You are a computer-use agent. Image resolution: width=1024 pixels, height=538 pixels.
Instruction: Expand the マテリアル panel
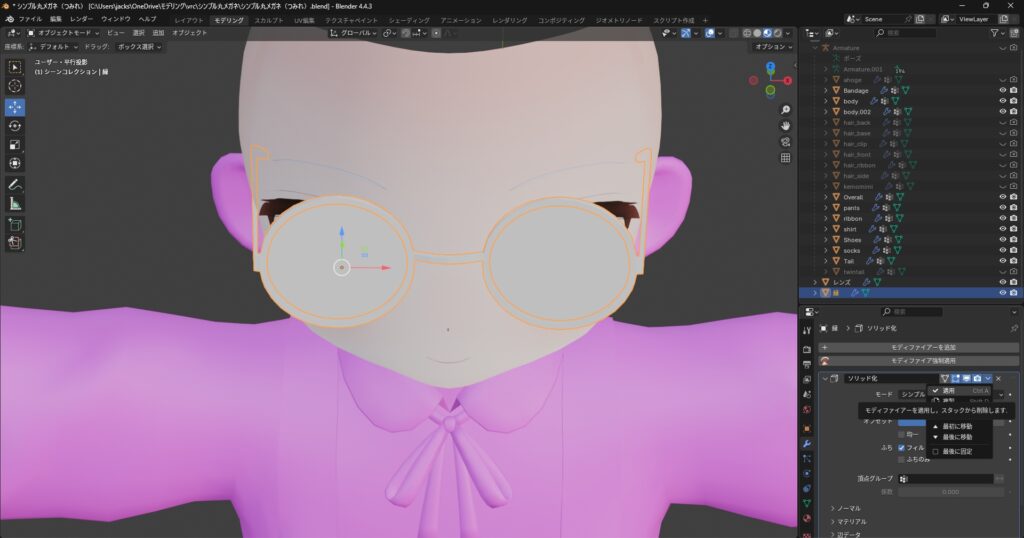tap(851, 522)
